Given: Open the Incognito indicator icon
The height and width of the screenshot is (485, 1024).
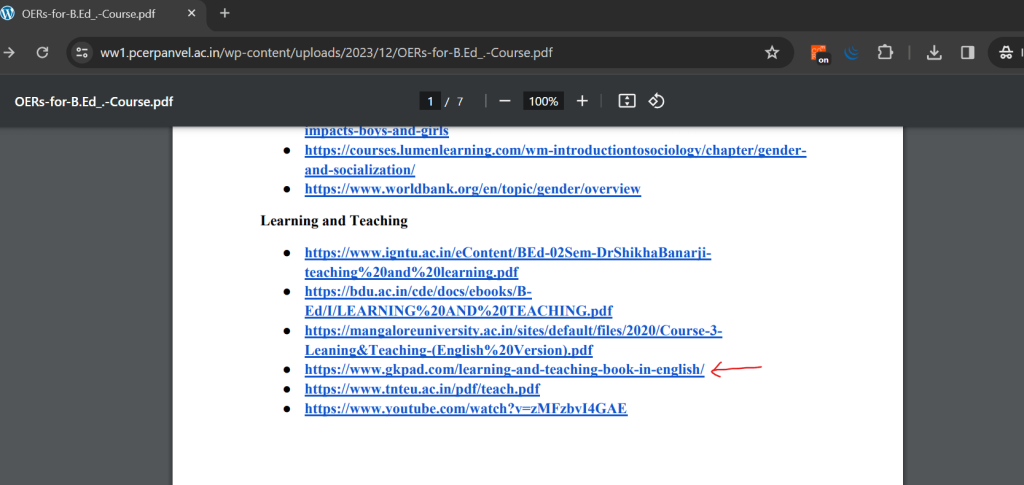Looking at the screenshot, I should 1008,53.
